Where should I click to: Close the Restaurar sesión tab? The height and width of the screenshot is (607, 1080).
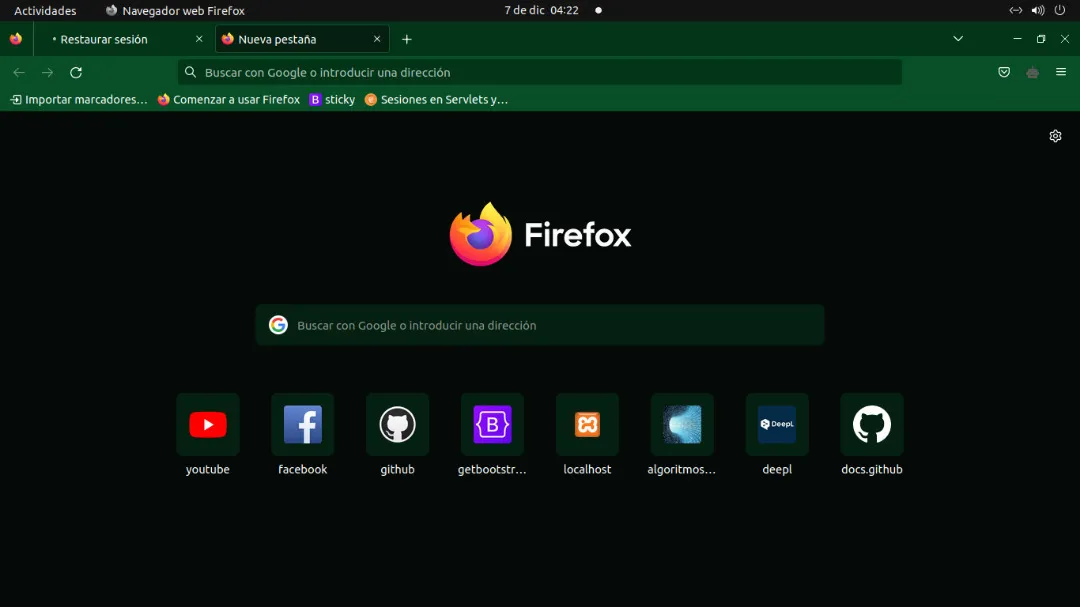(199, 39)
